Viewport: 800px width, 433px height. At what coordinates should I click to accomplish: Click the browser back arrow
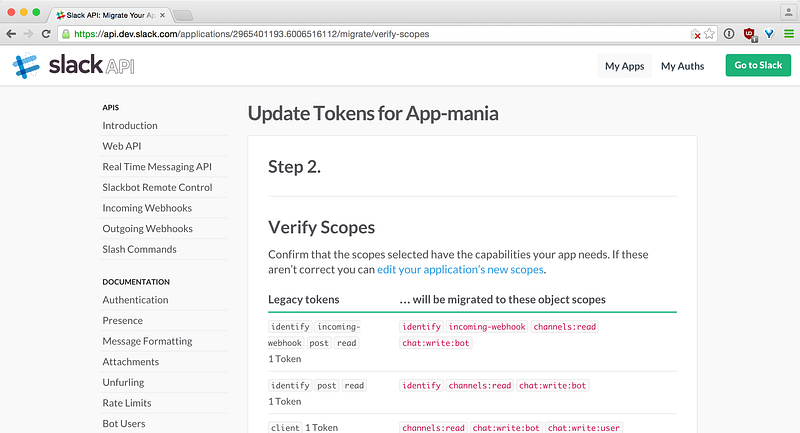[x=11, y=34]
